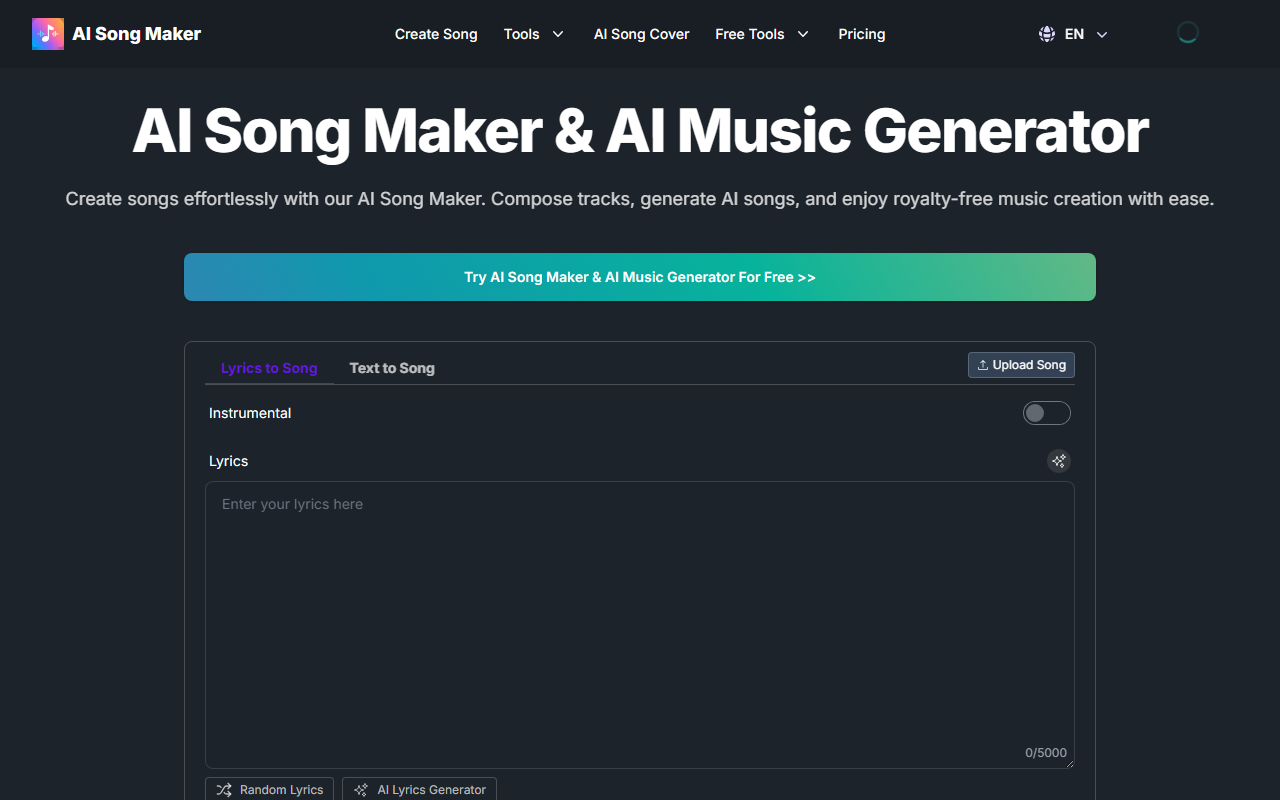The width and height of the screenshot is (1280, 800).
Task: Toggle the Instrumental switch
Action: coord(1047,413)
